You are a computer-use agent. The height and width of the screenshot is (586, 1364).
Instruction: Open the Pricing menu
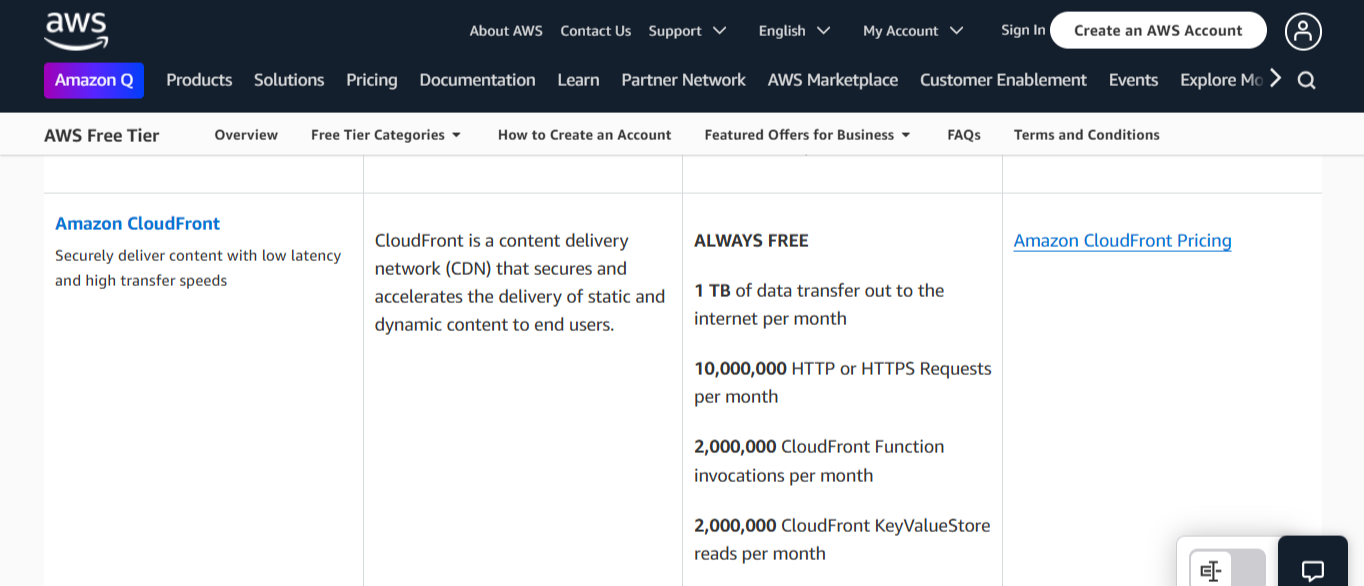372,80
